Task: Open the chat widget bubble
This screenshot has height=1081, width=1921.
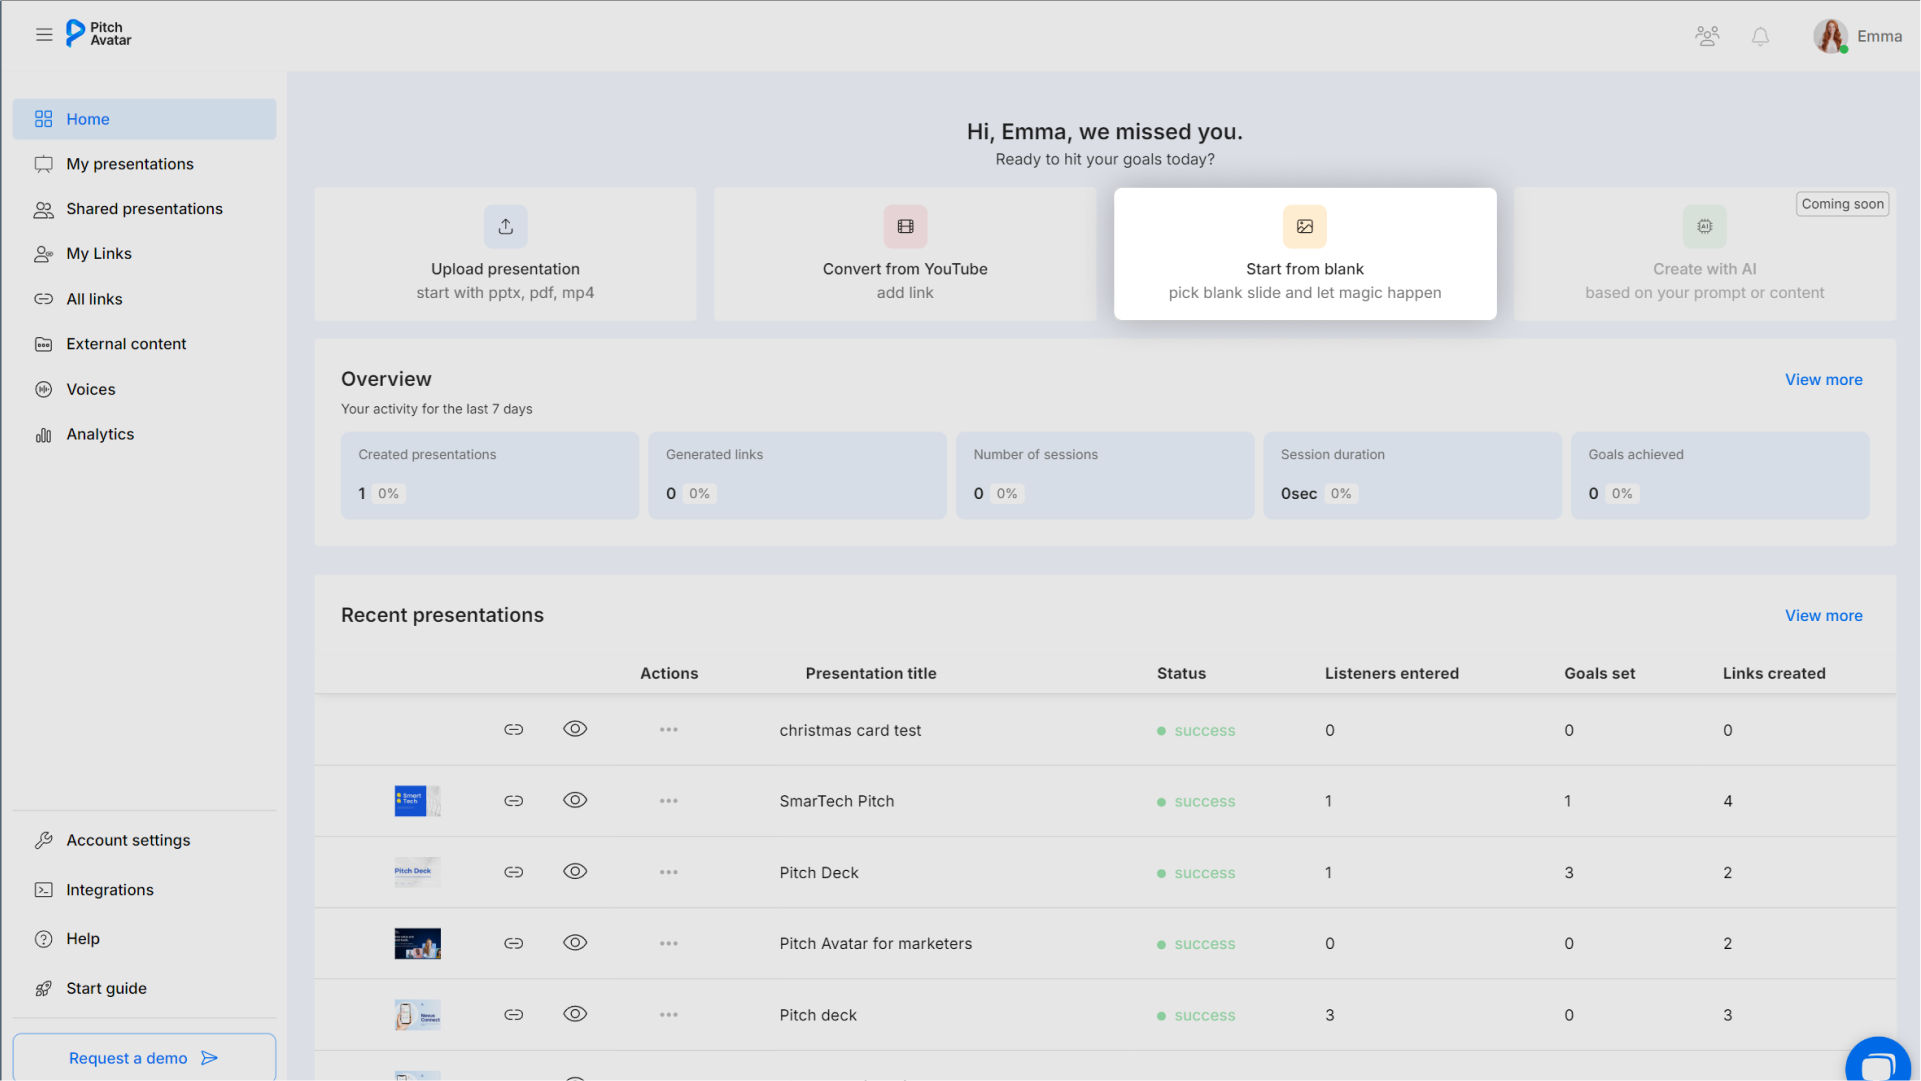Action: coord(1877,1064)
